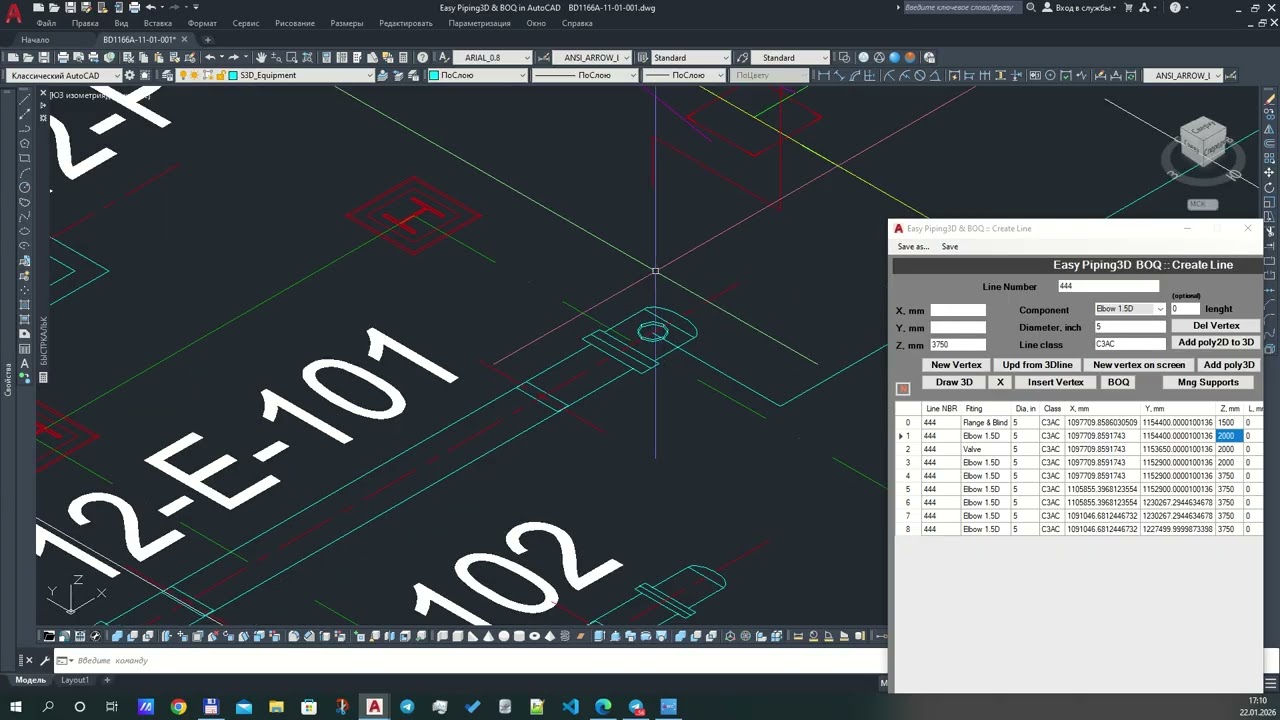1280x720 pixels.
Task: Click the New Vertex button
Action: click(956, 365)
